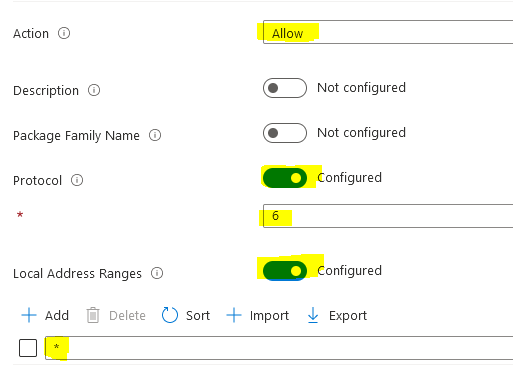This screenshot has width=513, height=367.
Task: Click the Action info icon
Action: pyautogui.click(x=64, y=33)
